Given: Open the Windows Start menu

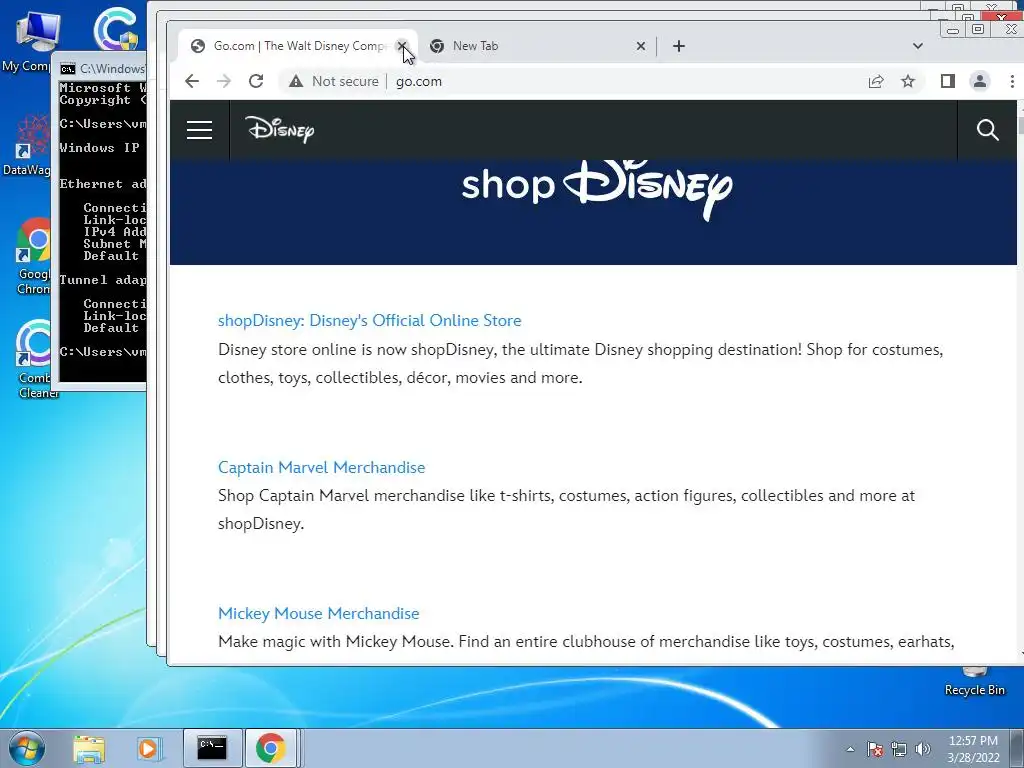Looking at the screenshot, I should pos(27,748).
